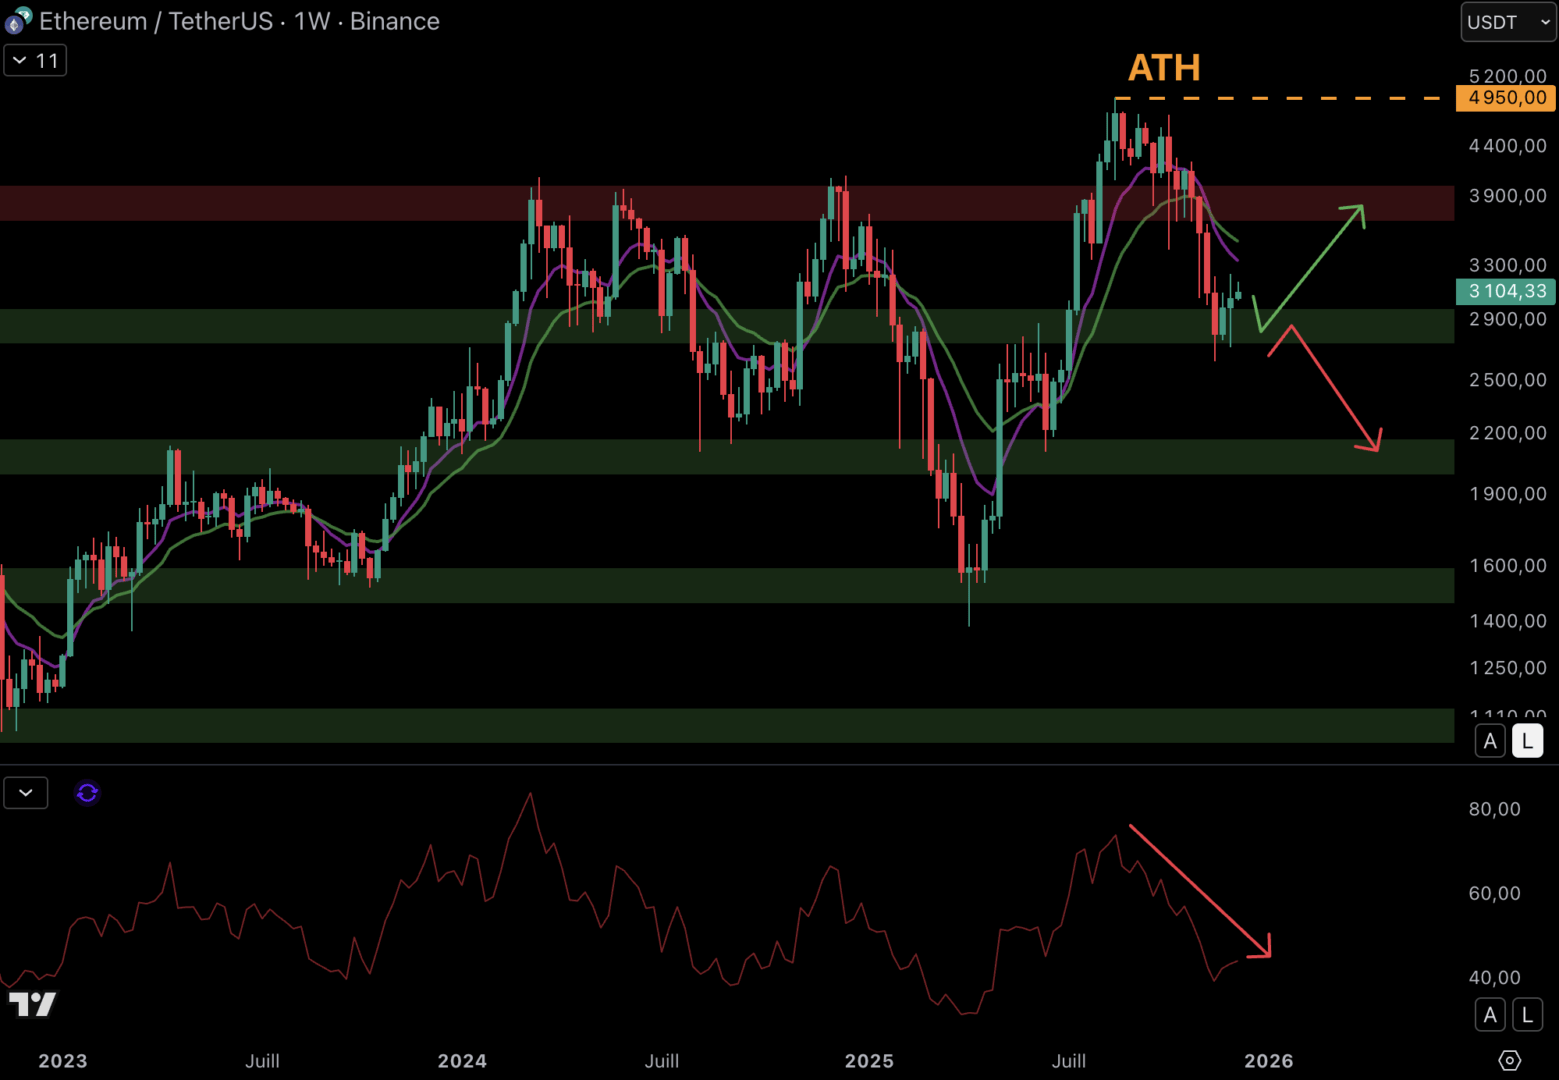The width and height of the screenshot is (1559, 1080).
Task: Click the purple refresh icon in indicator pane
Action: [x=87, y=793]
